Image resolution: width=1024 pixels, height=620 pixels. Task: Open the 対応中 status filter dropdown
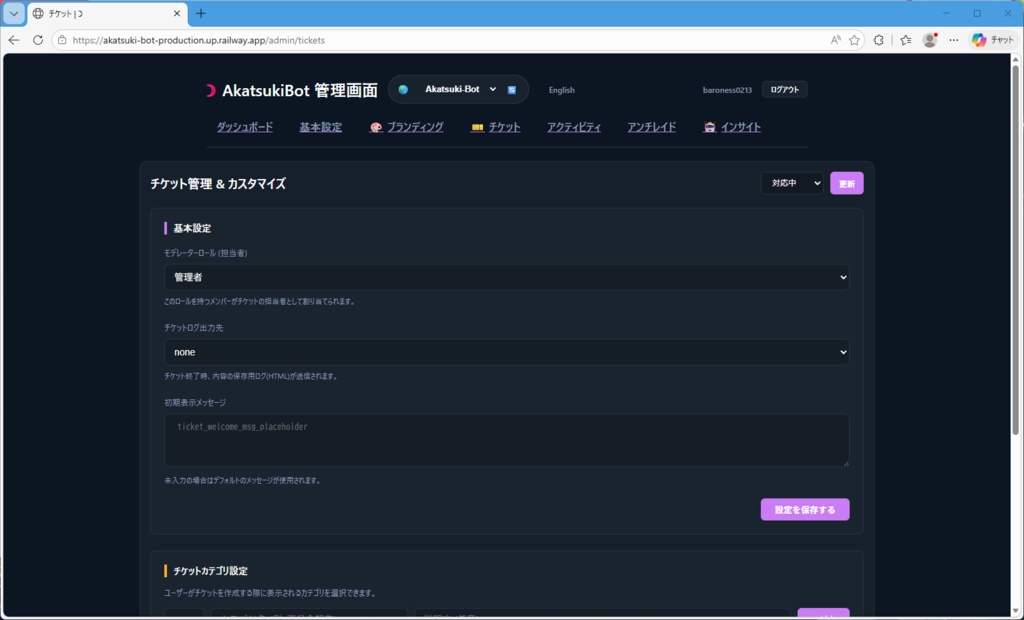point(792,183)
